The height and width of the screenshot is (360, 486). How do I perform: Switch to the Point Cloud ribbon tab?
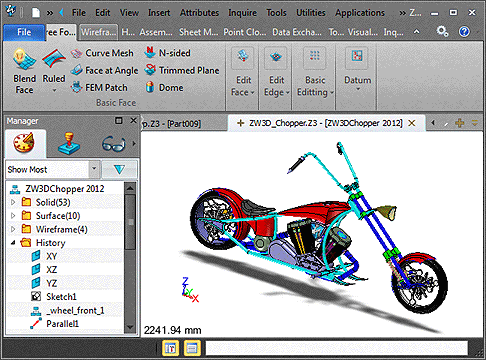[245, 32]
